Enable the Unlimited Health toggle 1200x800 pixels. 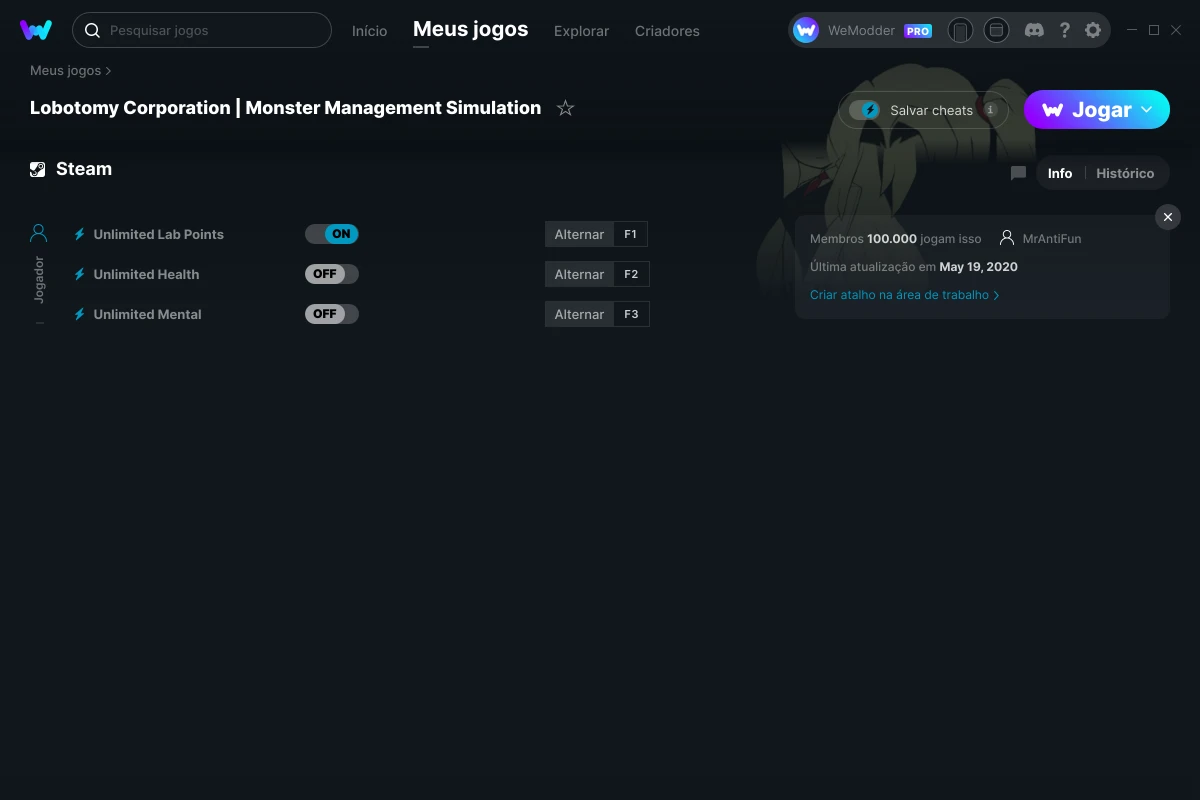click(x=332, y=274)
